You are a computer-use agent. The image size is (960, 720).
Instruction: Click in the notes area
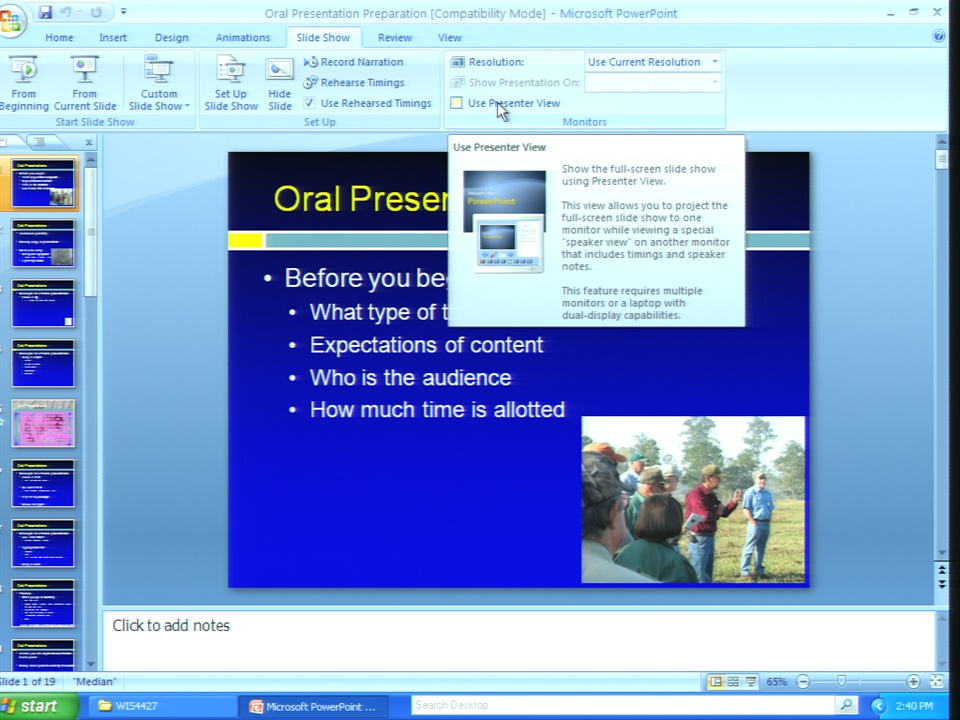pos(519,640)
